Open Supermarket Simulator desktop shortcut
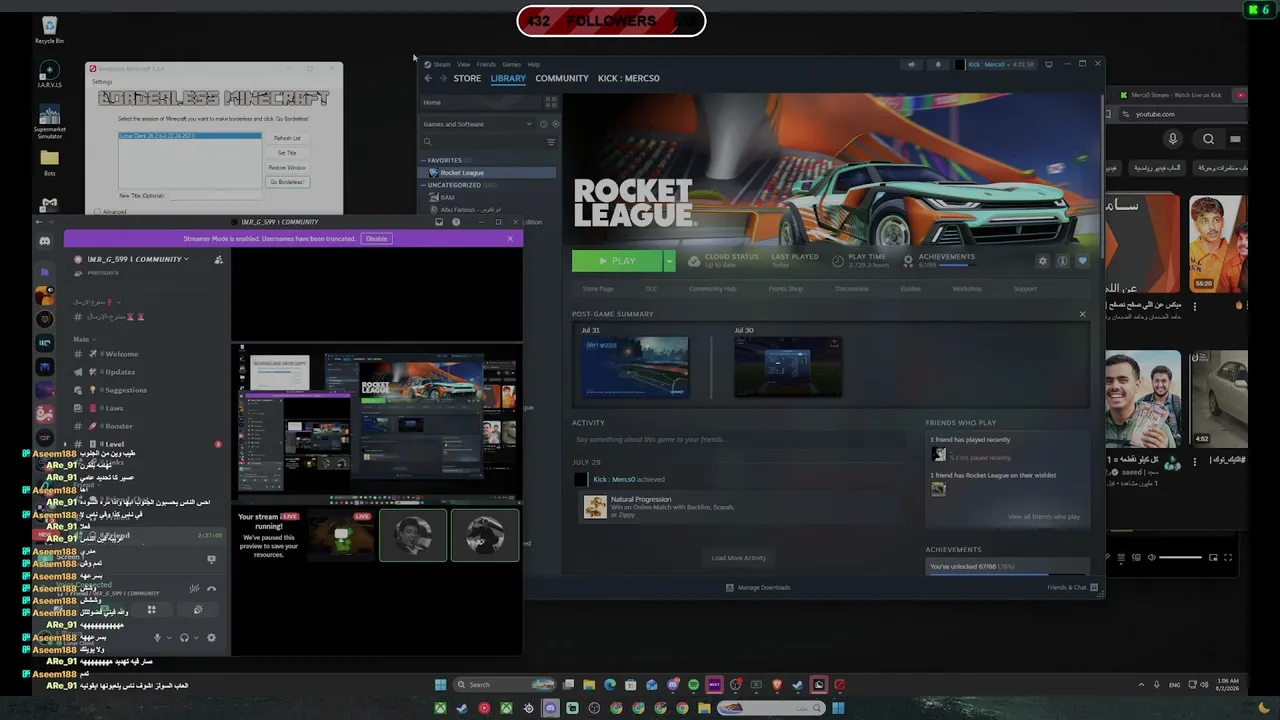 tap(49, 121)
